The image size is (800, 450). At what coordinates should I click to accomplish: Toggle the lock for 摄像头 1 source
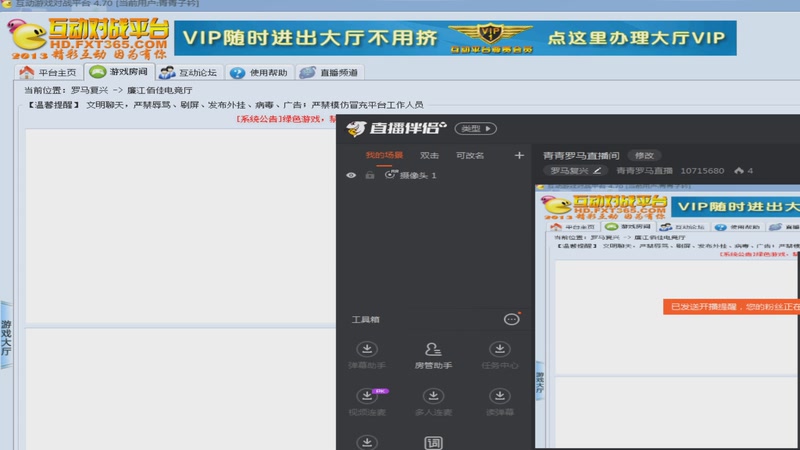(370, 176)
